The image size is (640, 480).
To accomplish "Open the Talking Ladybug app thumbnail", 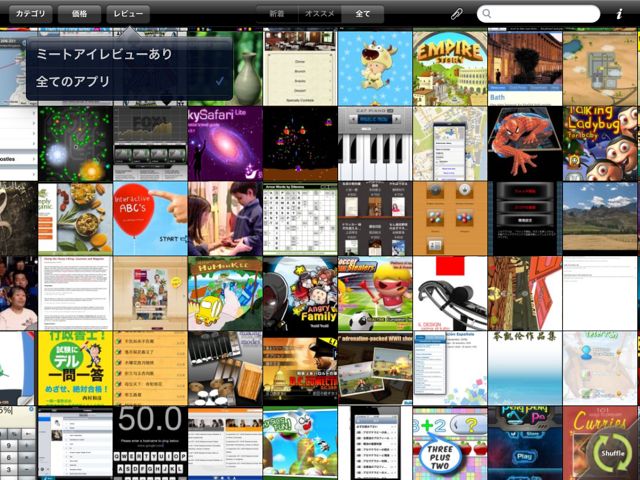I will coord(600,144).
